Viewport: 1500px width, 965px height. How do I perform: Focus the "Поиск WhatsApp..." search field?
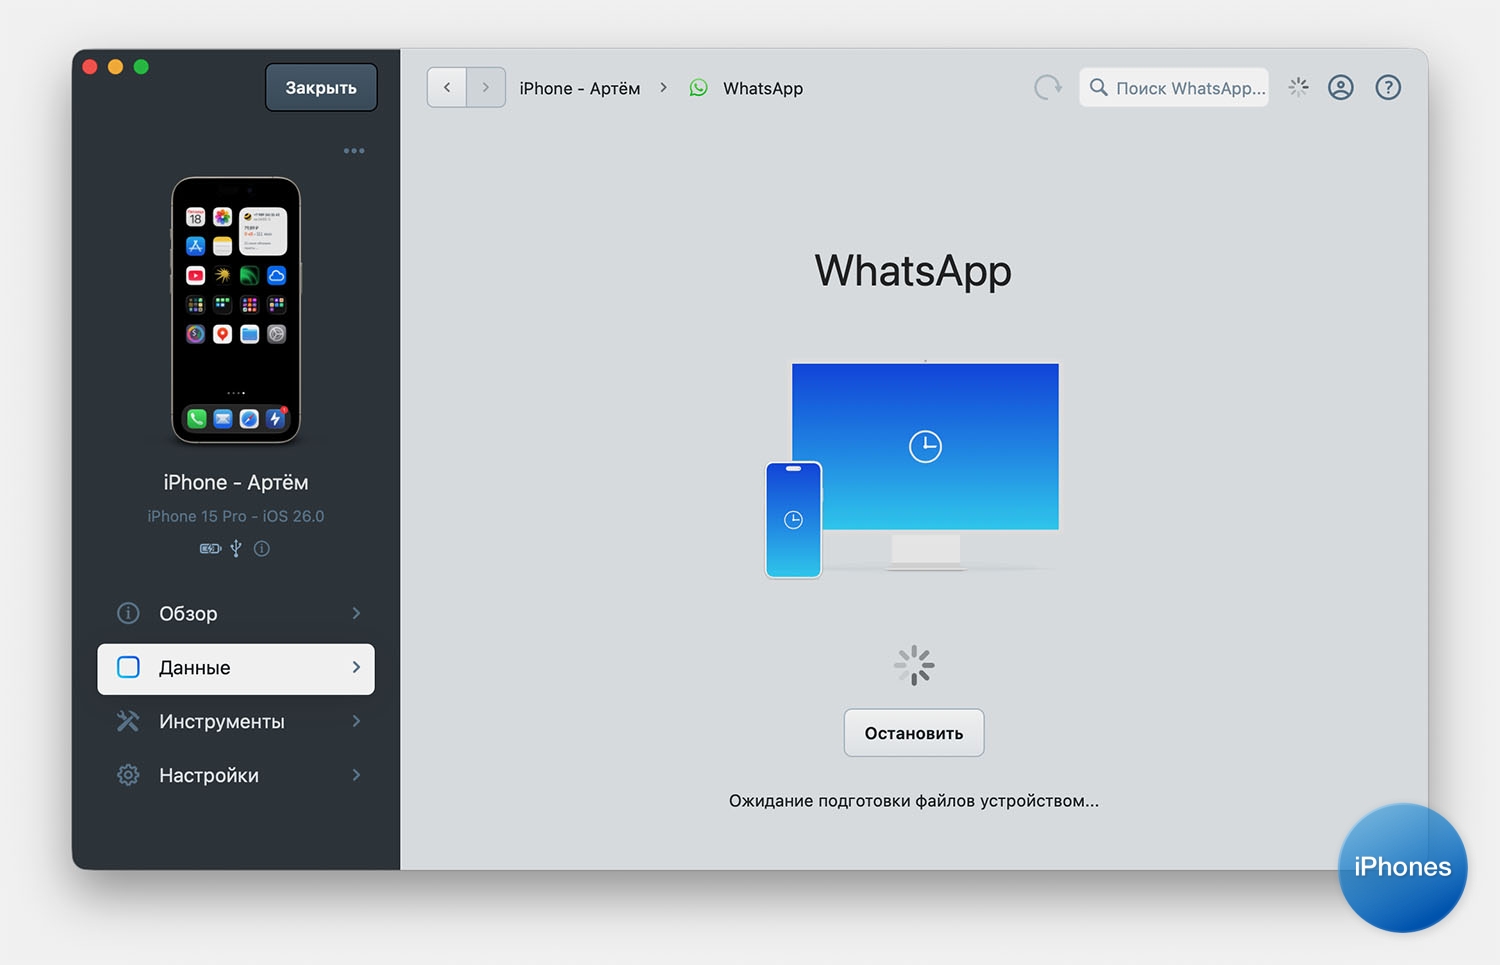tap(1174, 87)
